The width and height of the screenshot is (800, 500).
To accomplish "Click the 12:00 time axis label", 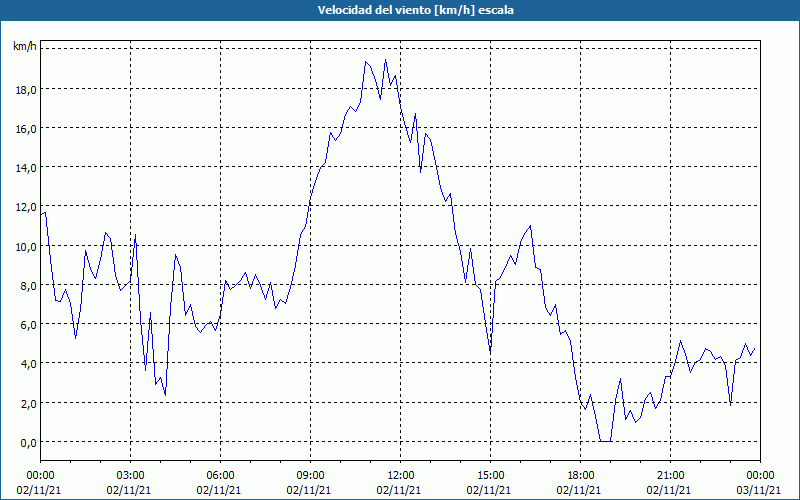I will pyautogui.click(x=401, y=476).
